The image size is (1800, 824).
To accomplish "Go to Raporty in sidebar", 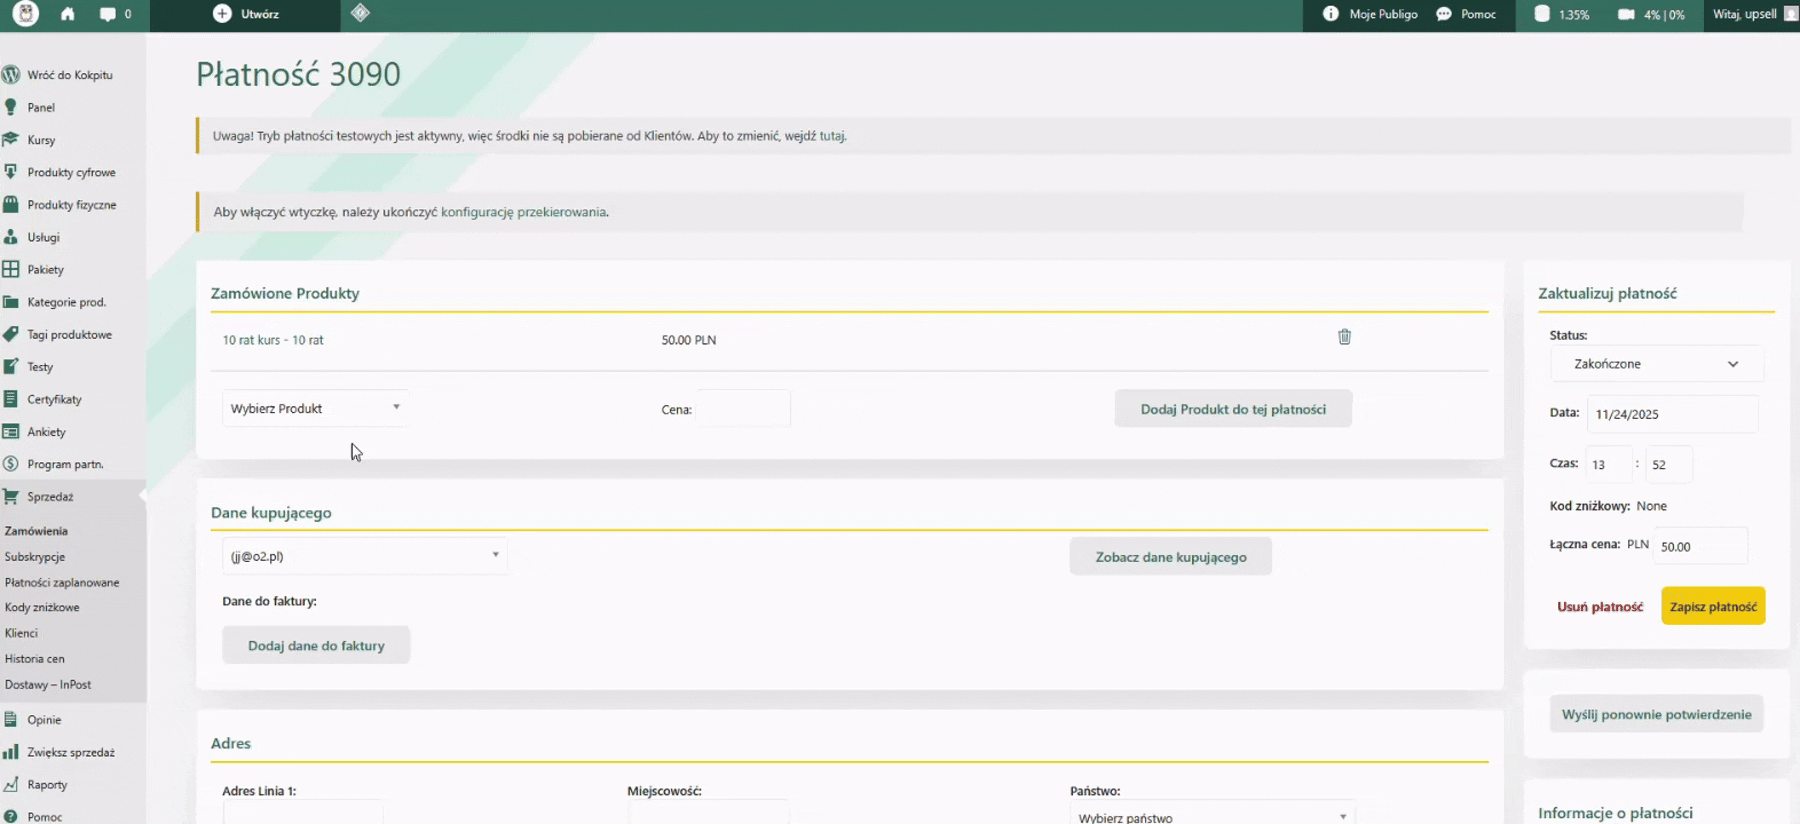I will [47, 785].
